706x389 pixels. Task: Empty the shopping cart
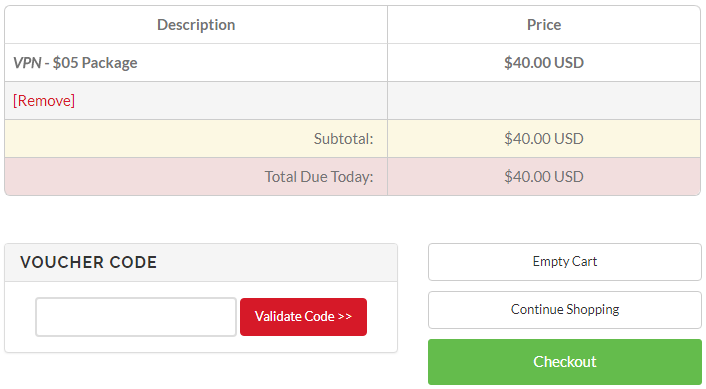click(565, 262)
